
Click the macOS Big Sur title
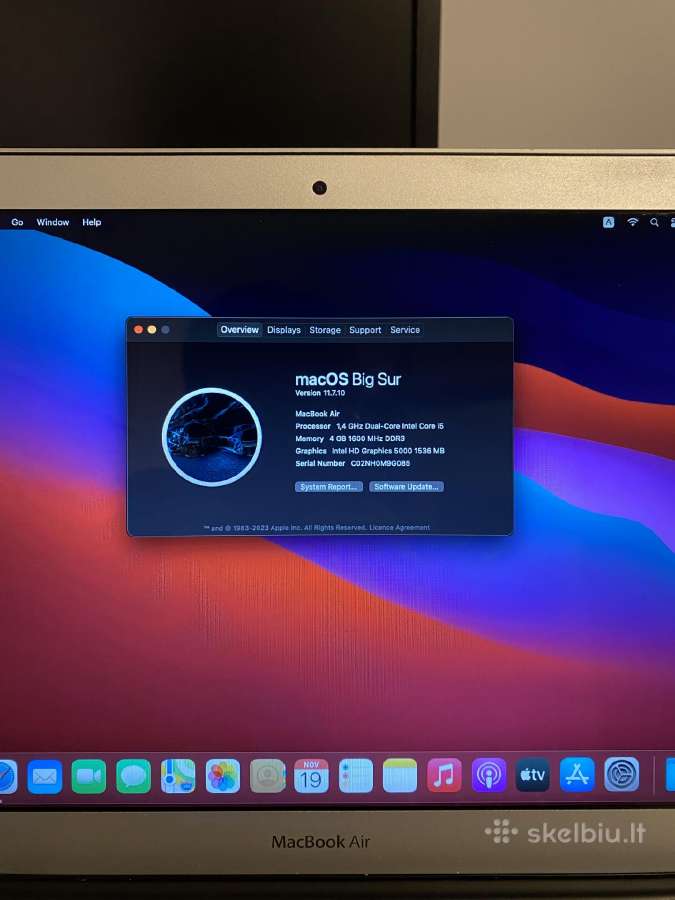click(x=348, y=379)
